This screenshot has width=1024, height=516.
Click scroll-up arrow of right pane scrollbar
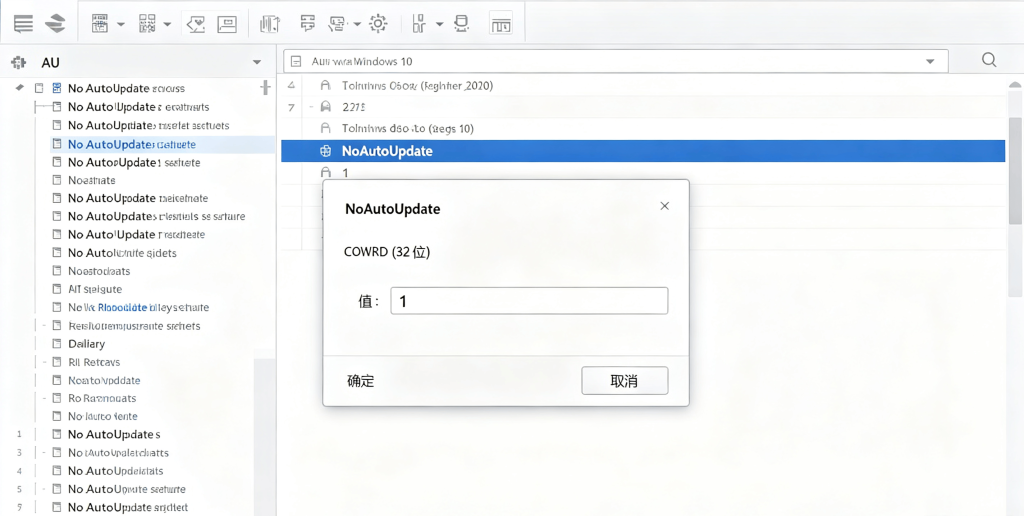click(x=1015, y=86)
